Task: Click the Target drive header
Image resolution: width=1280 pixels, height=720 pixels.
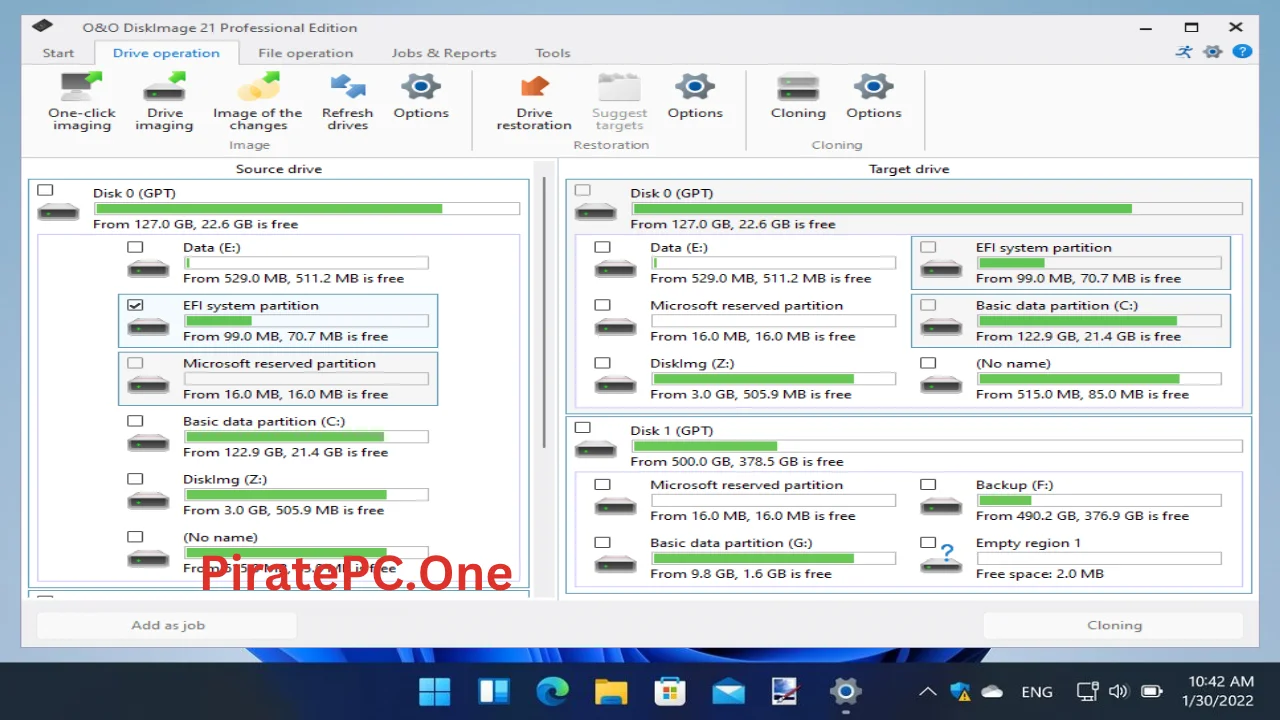Action: [909, 169]
